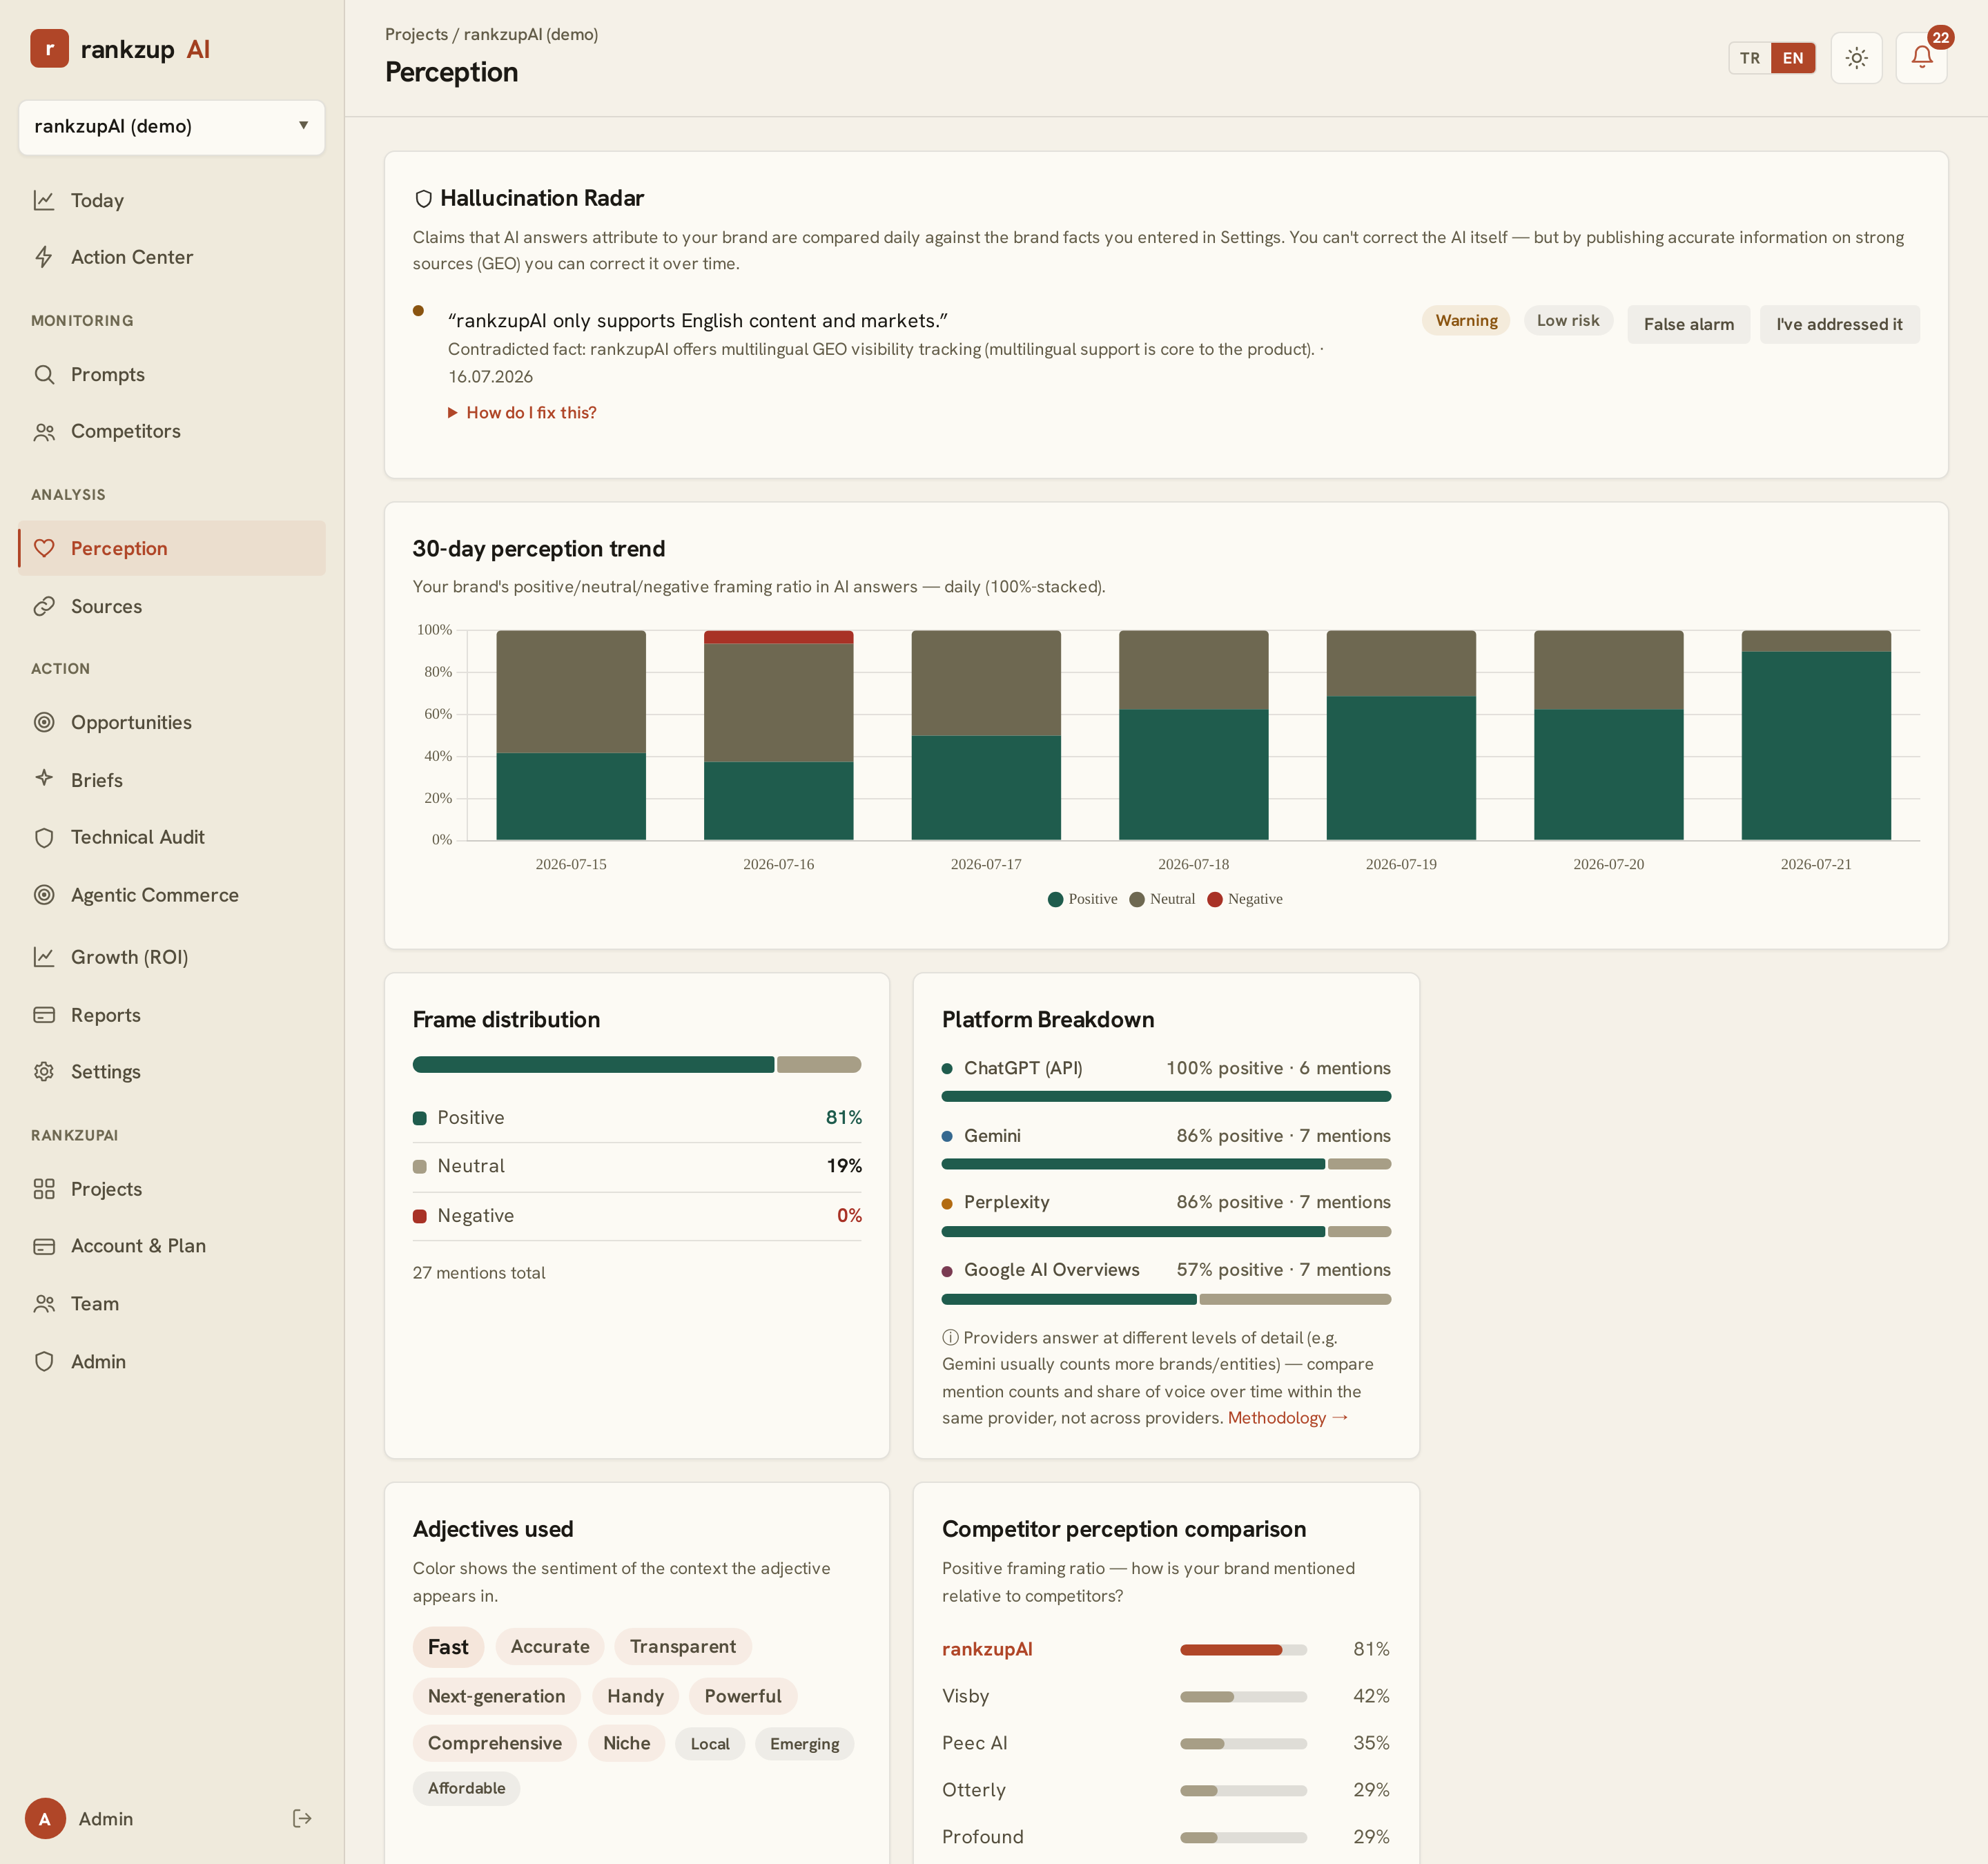Click the Admin shield icon in sidebar

[x=44, y=1362]
